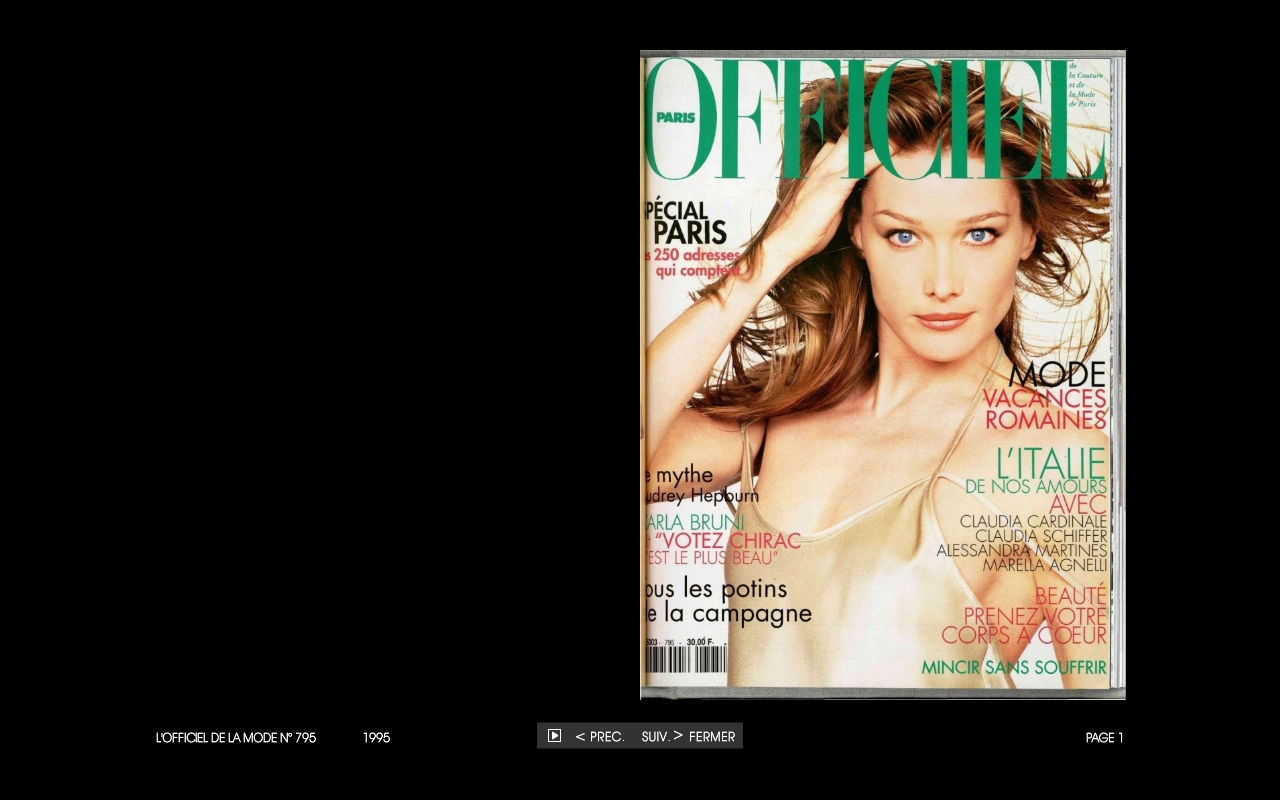Close the viewer using FERMER
The image size is (1280, 800).
(x=712, y=737)
